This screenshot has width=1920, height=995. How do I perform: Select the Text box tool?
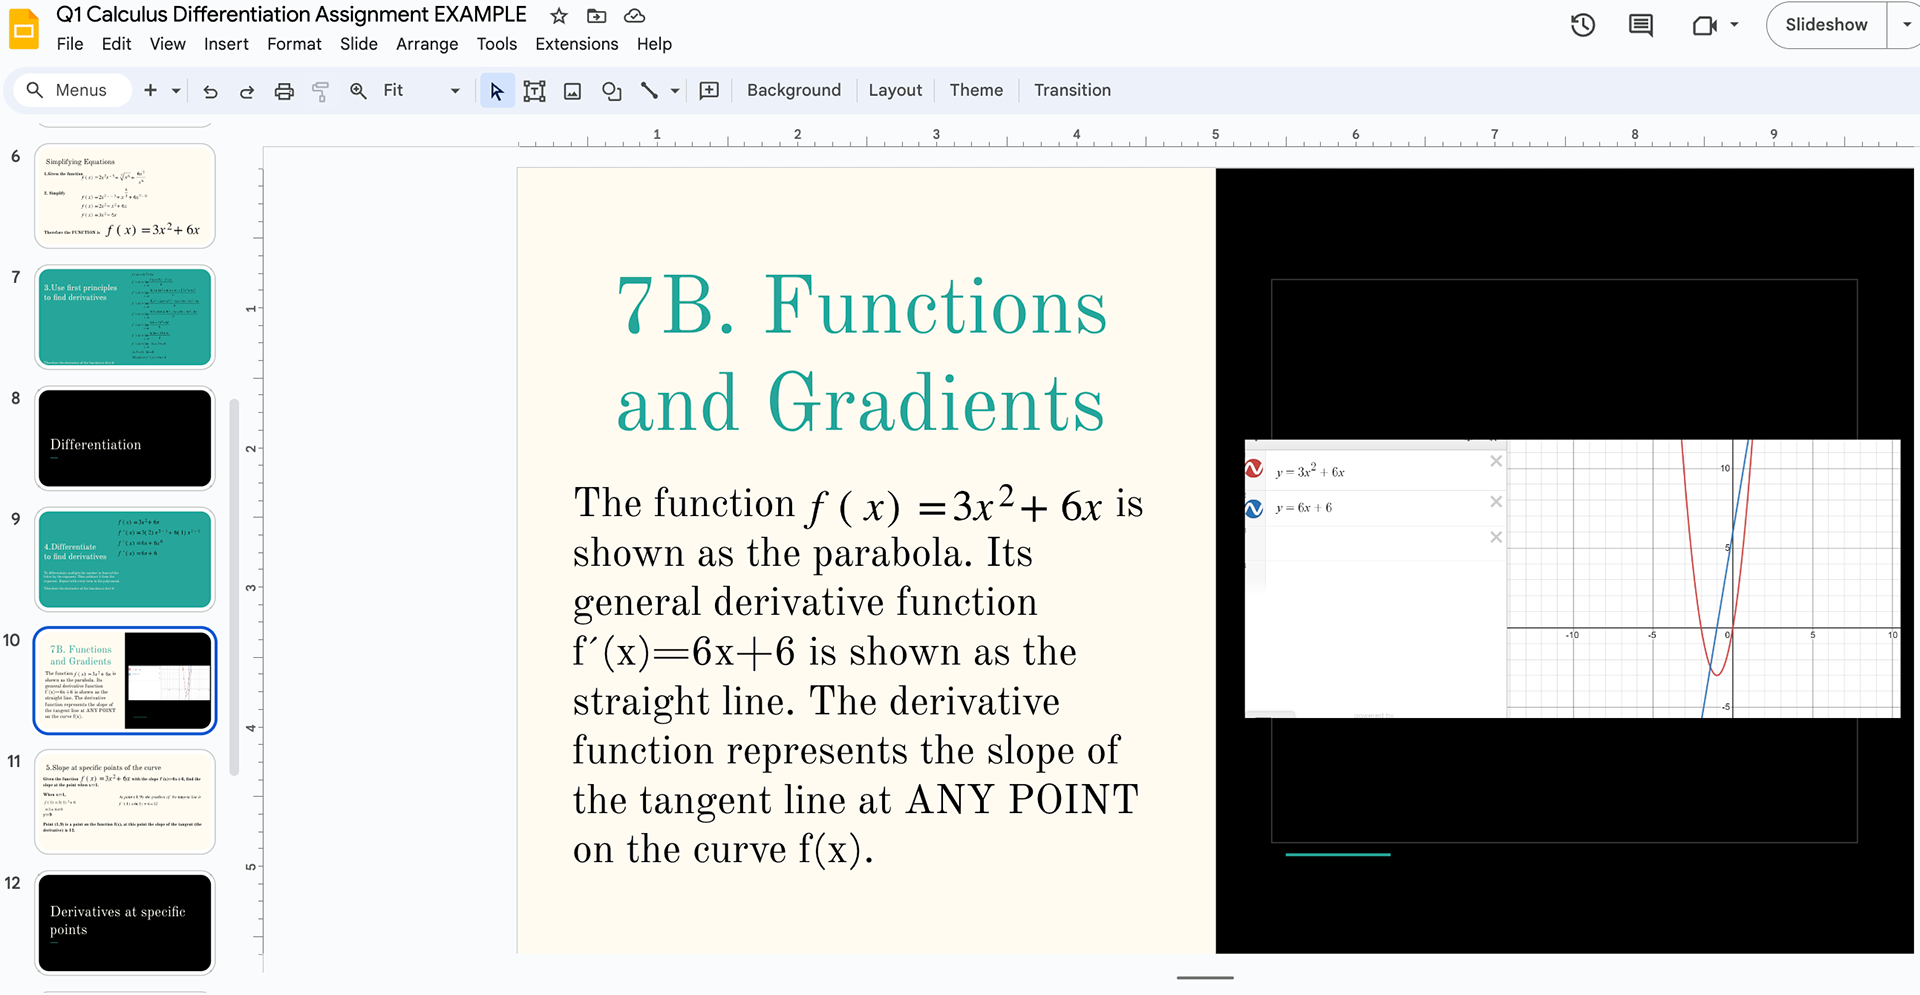coord(534,91)
